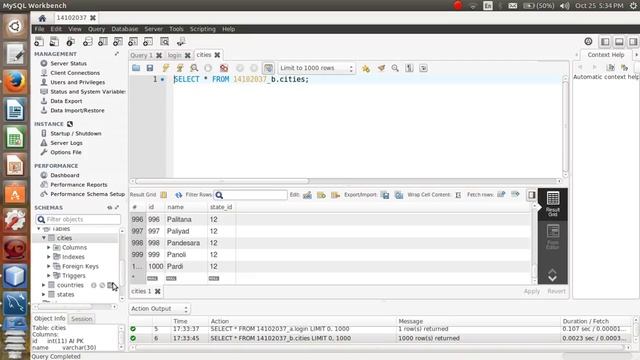The width and height of the screenshot is (640, 360).
Task: Toggle left sidebar panel visibility
Action: click(605, 42)
